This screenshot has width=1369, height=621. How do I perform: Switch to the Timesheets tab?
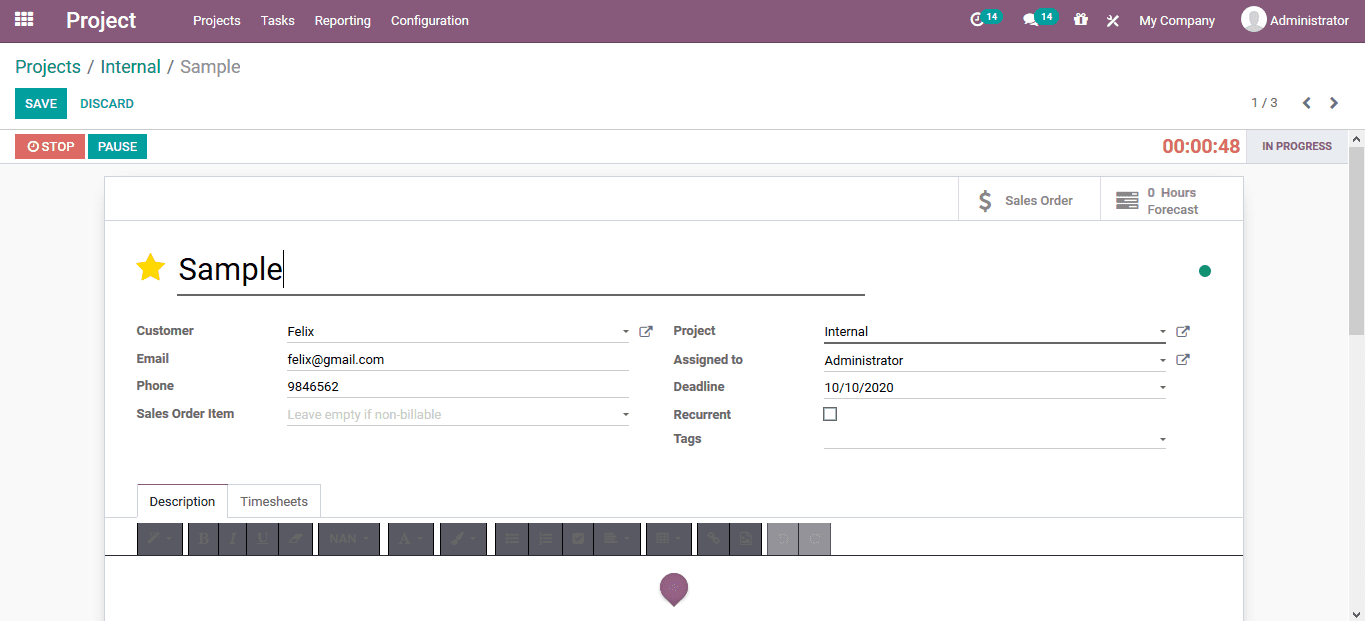[274, 500]
